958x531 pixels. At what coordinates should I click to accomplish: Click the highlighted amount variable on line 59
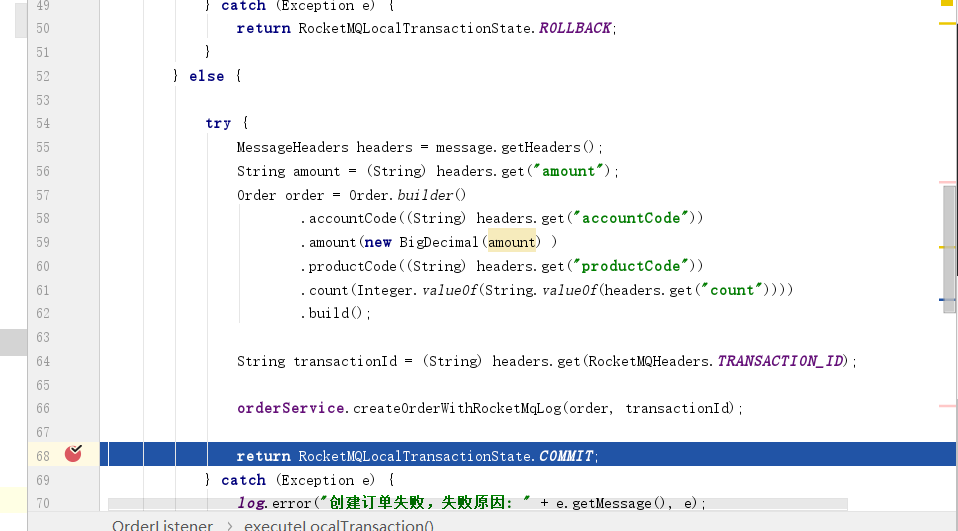coord(511,242)
